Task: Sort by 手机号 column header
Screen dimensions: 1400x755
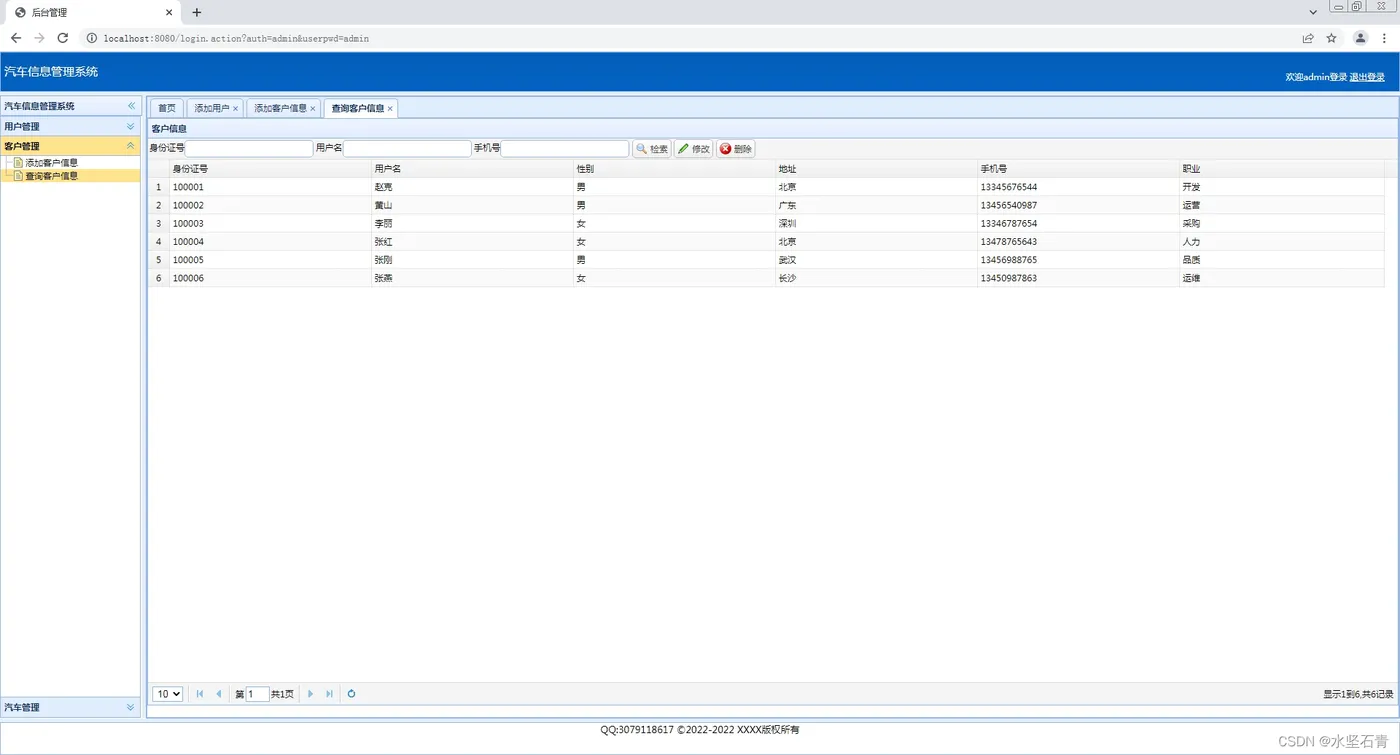Action: coord(1078,169)
